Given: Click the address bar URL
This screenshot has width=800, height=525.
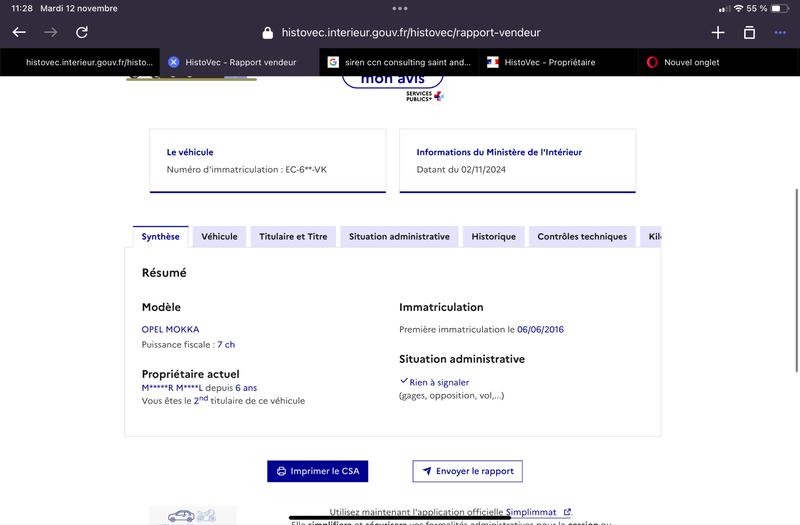Looking at the screenshot, I should 411,33.
